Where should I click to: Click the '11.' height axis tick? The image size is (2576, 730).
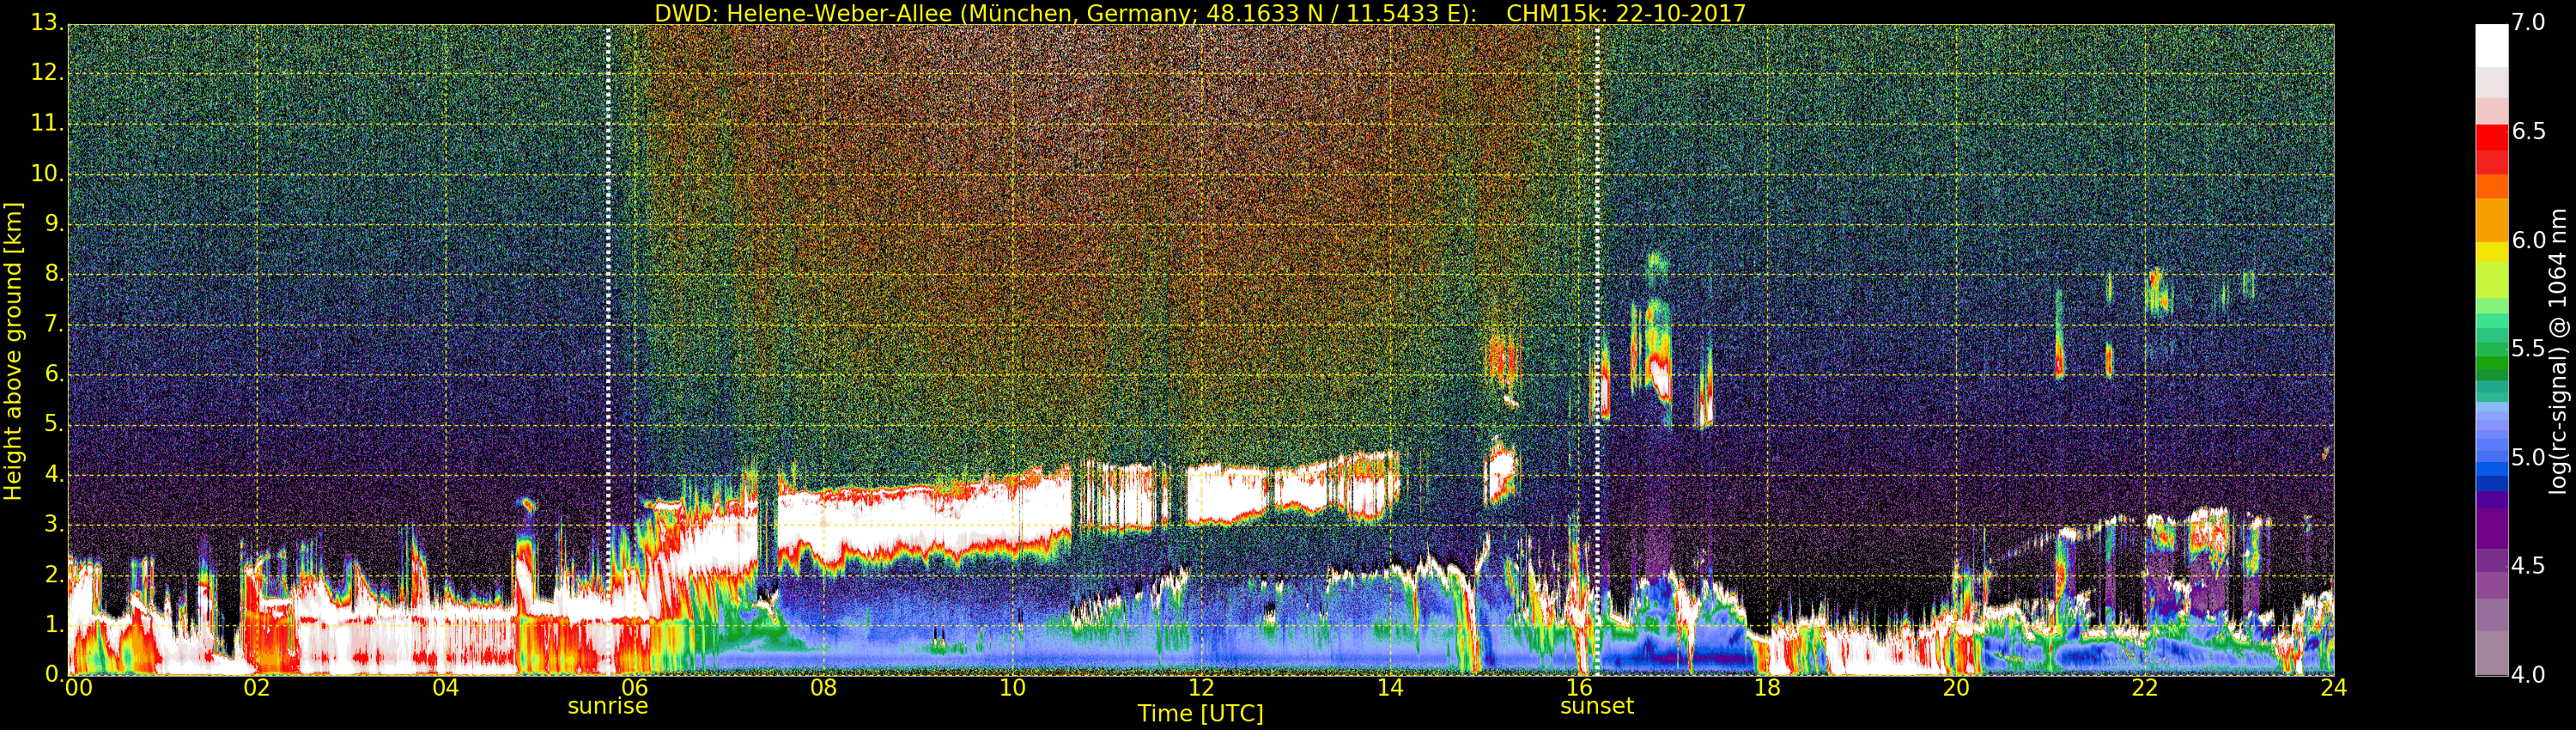tap(47, 123)
